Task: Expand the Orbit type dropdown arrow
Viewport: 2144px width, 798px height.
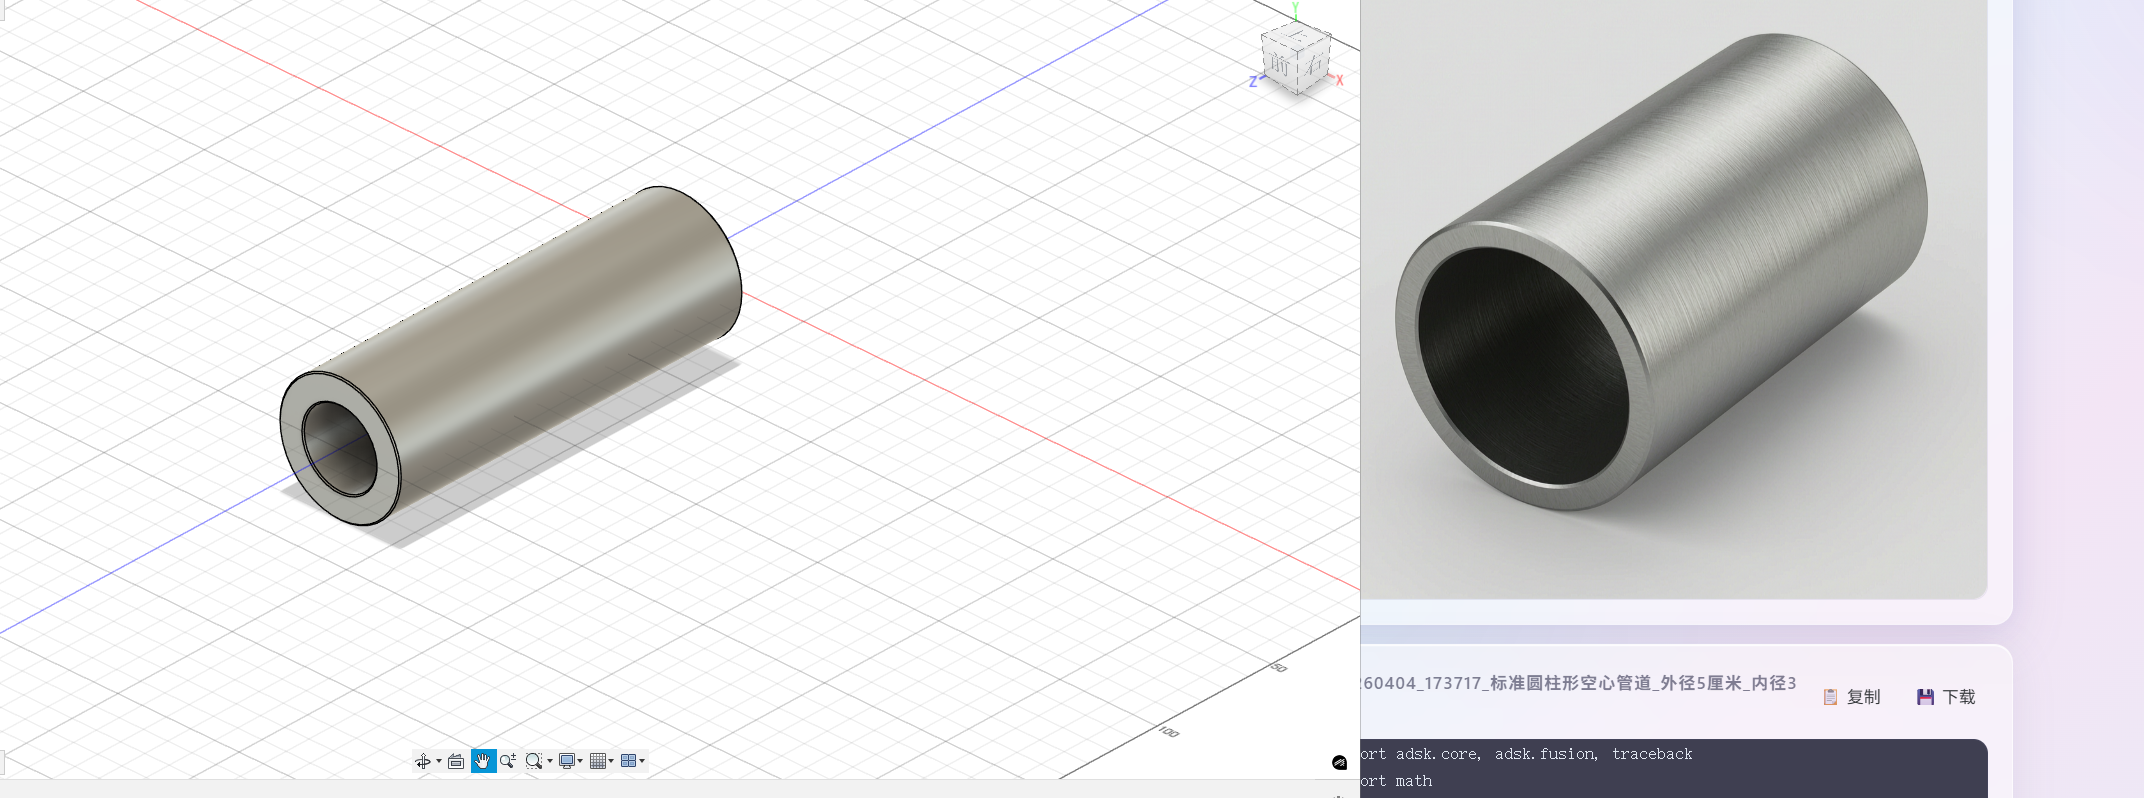Action: 438,762
